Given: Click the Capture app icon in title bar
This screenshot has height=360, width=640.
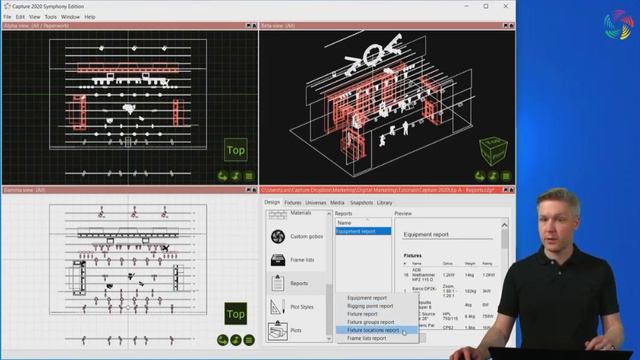Looking at the screenshot, I should 7,6.
